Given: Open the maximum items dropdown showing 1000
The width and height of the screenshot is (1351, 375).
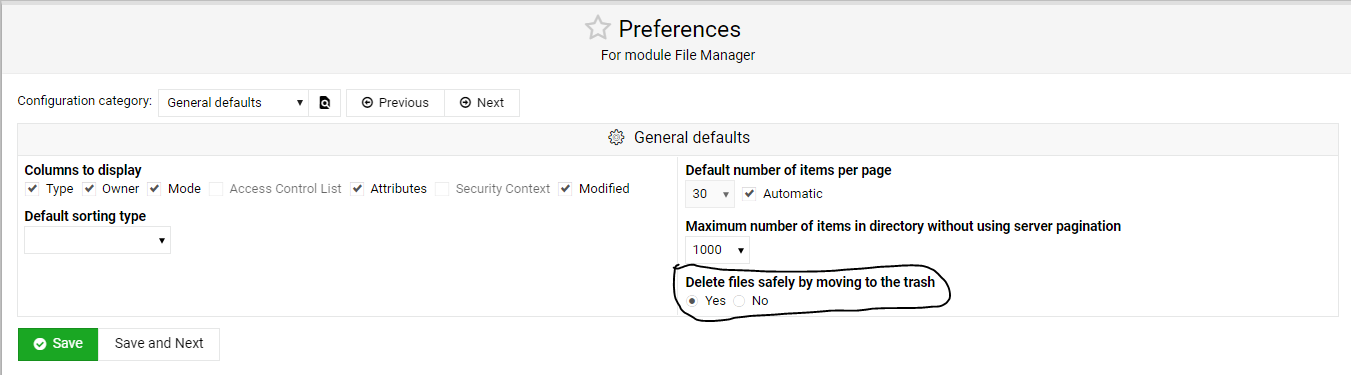Looking at the screenshot, I should pos(717,250).
